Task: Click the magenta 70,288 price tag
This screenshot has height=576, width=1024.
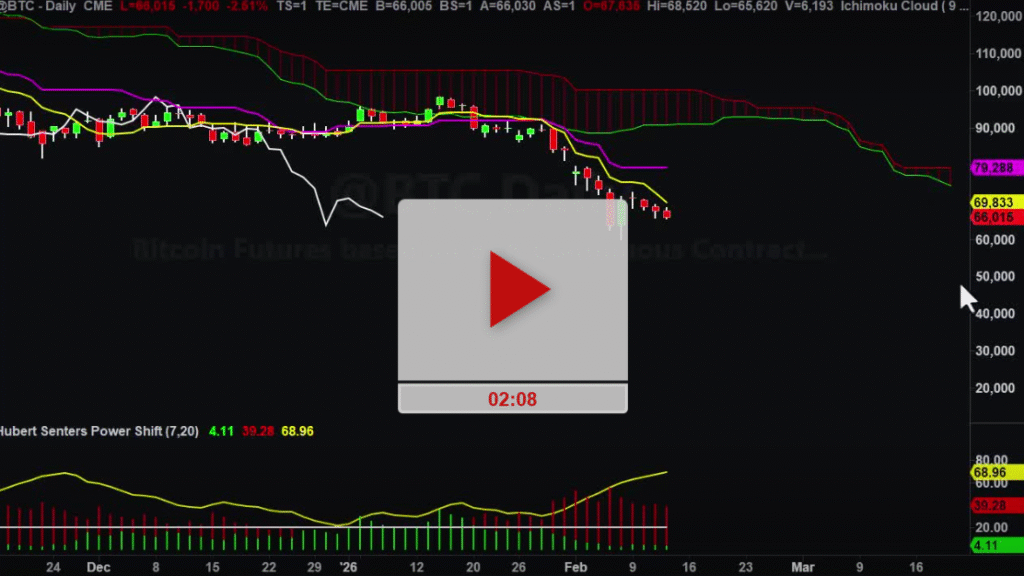Action: [992, 167]
